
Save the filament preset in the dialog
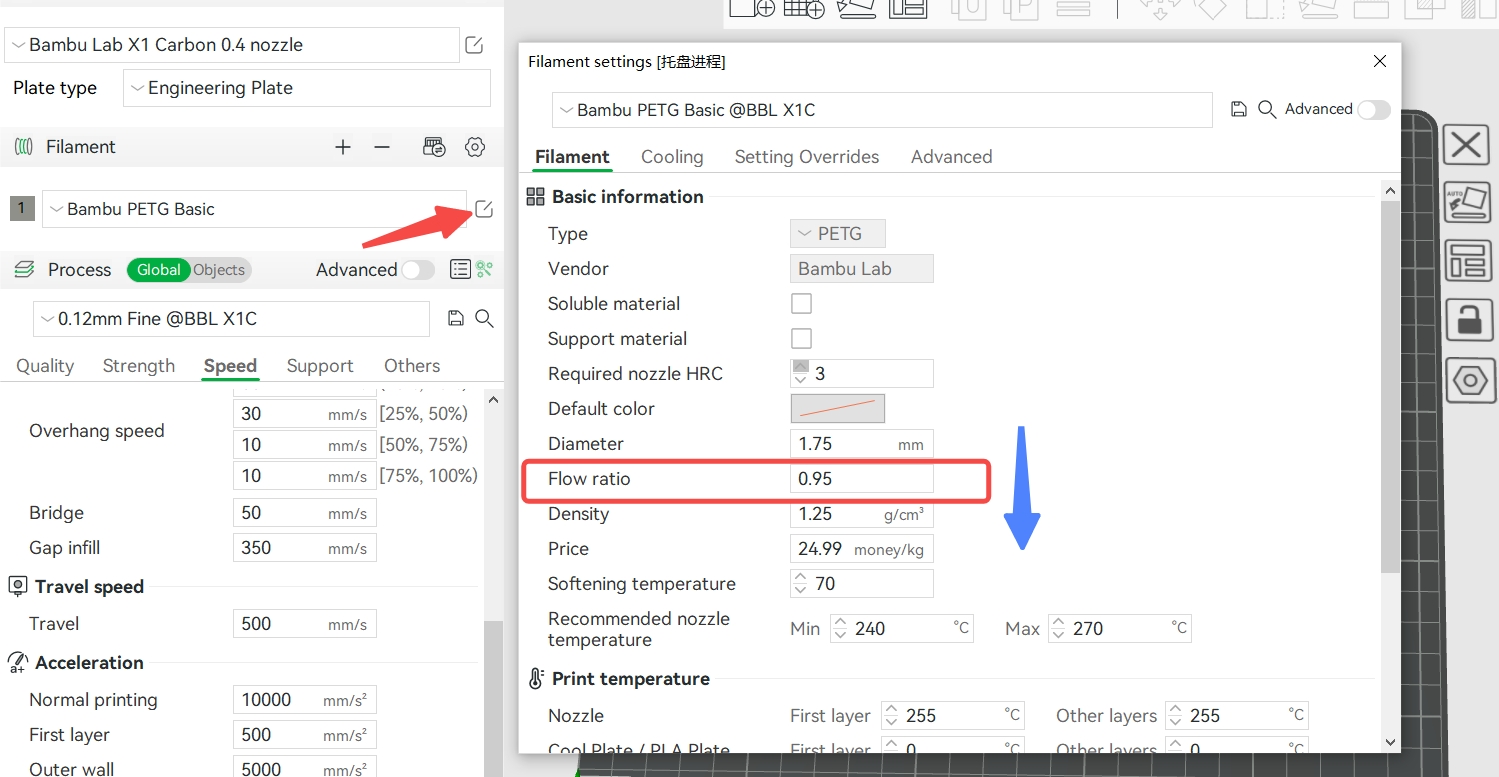pos(1239,109)
